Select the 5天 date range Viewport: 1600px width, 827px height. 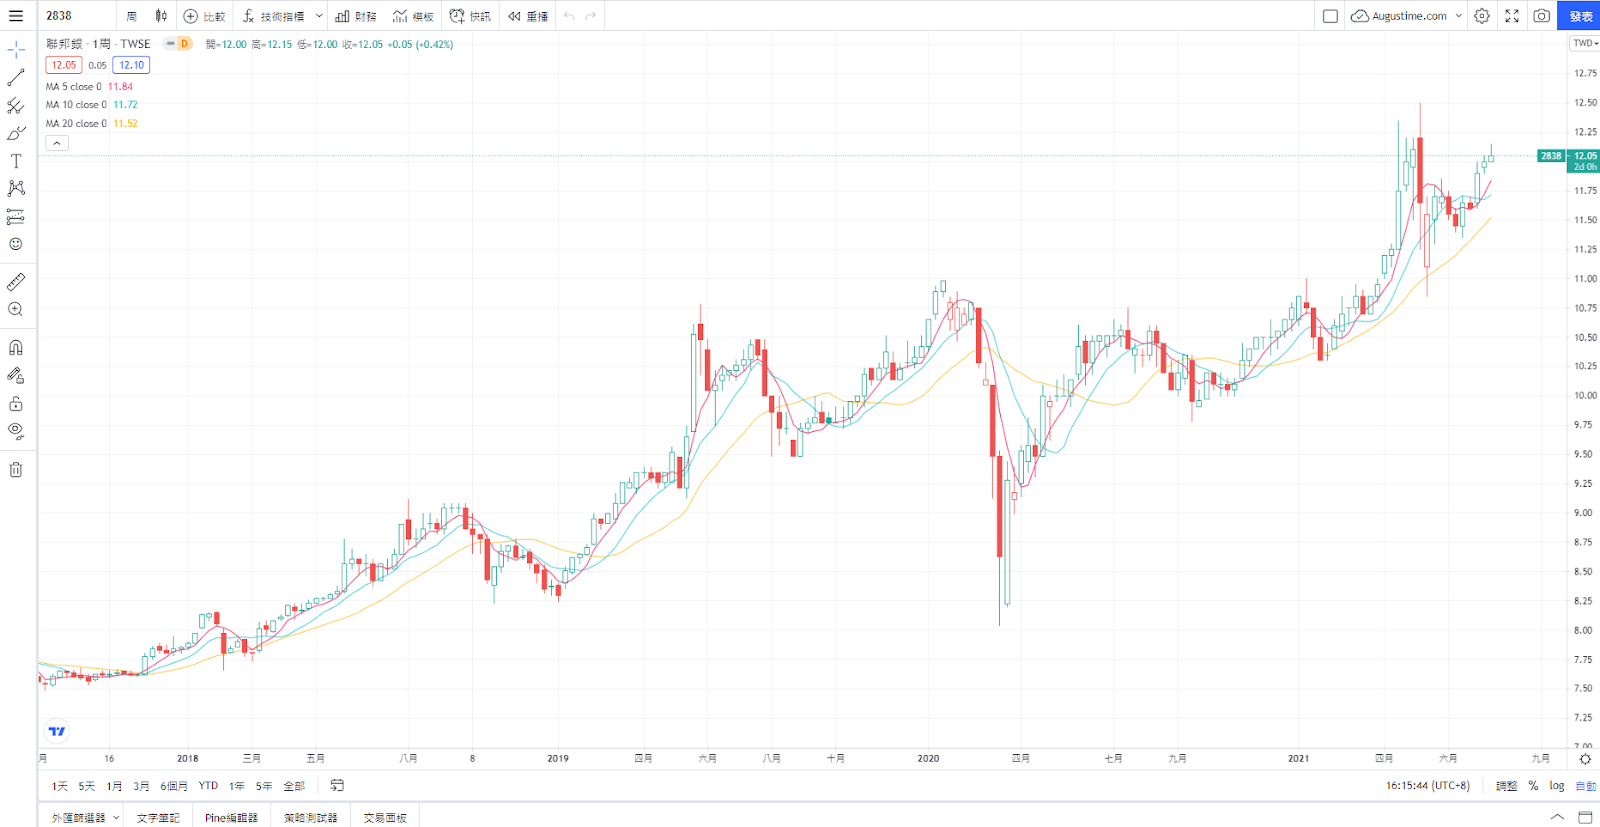point(87,786)
